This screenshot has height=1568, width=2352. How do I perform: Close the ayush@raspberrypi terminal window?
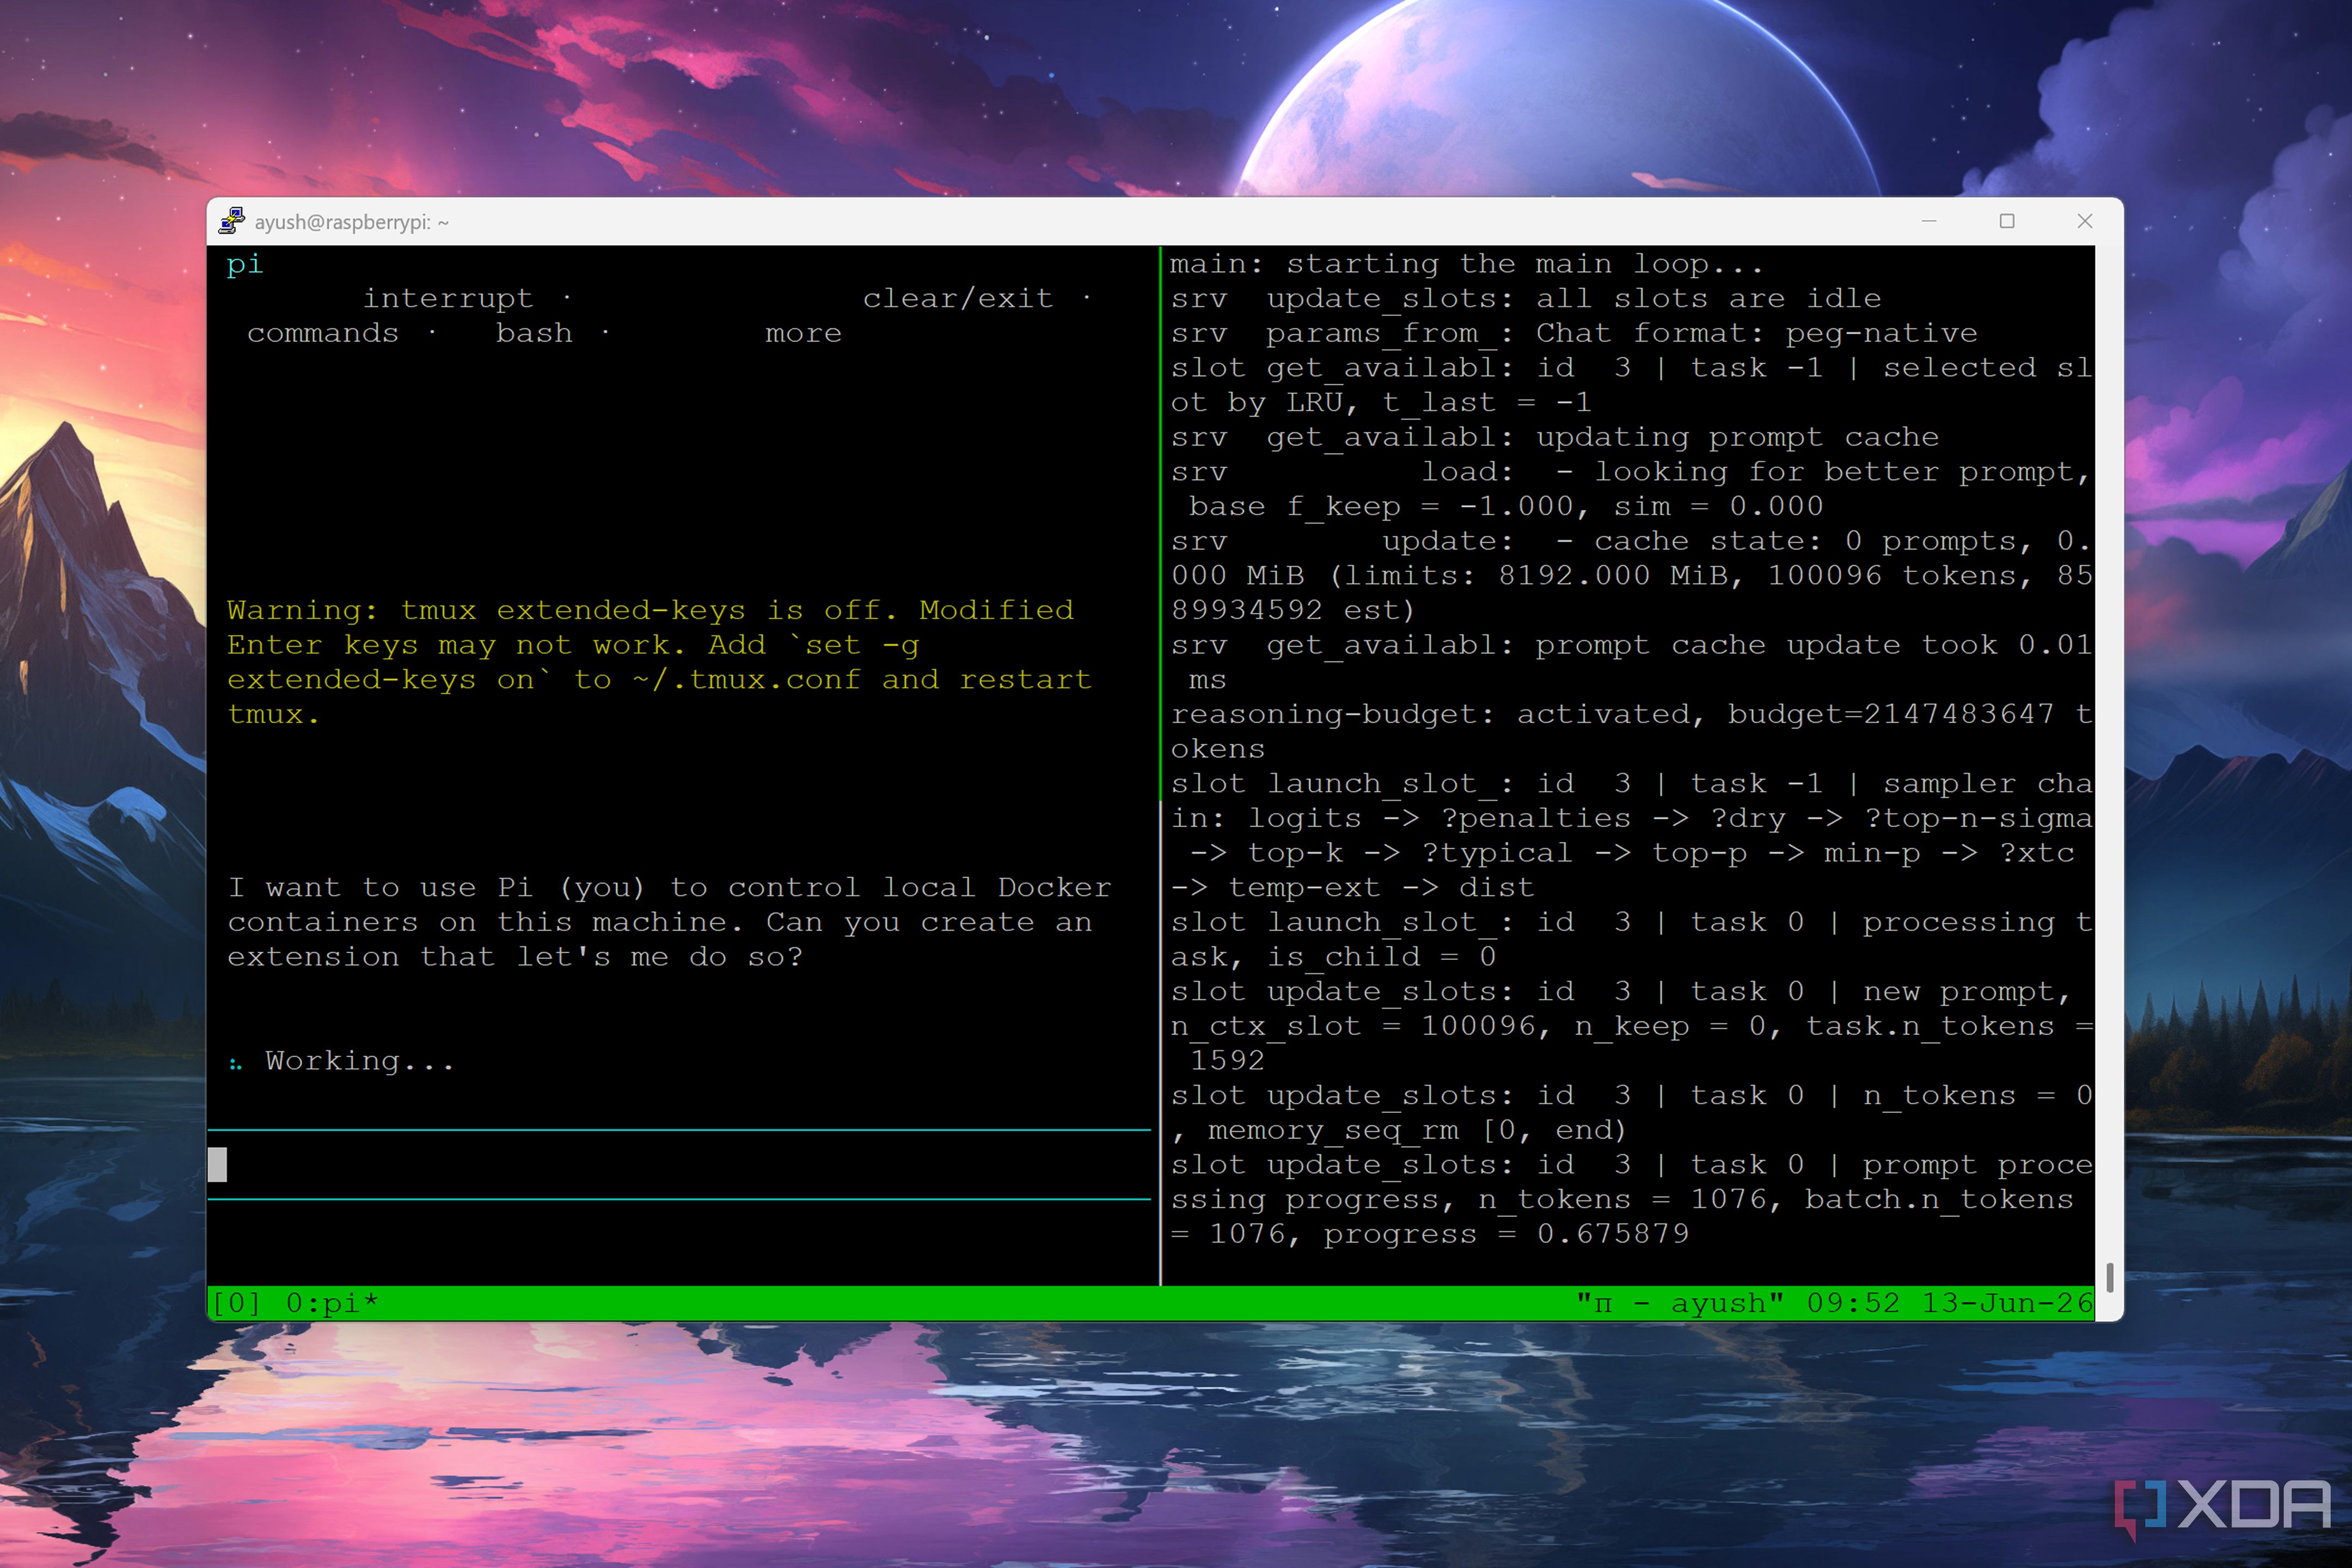tap(2085, 221)
